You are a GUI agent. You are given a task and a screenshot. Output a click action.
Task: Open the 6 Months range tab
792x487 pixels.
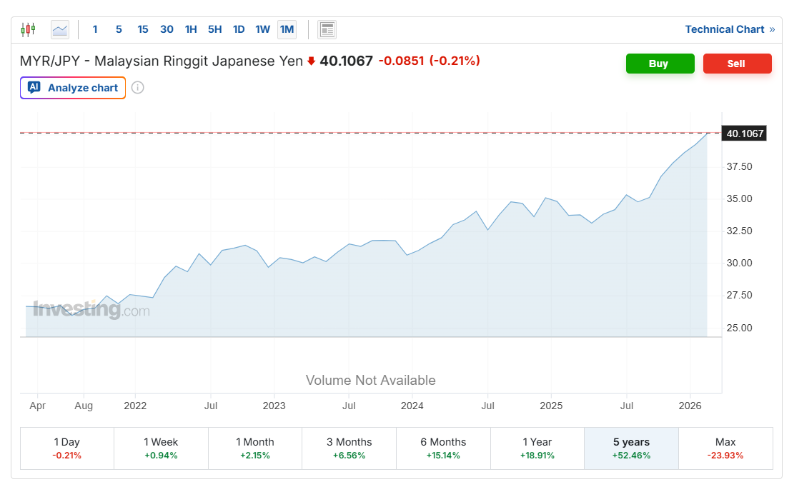(443, 448)
